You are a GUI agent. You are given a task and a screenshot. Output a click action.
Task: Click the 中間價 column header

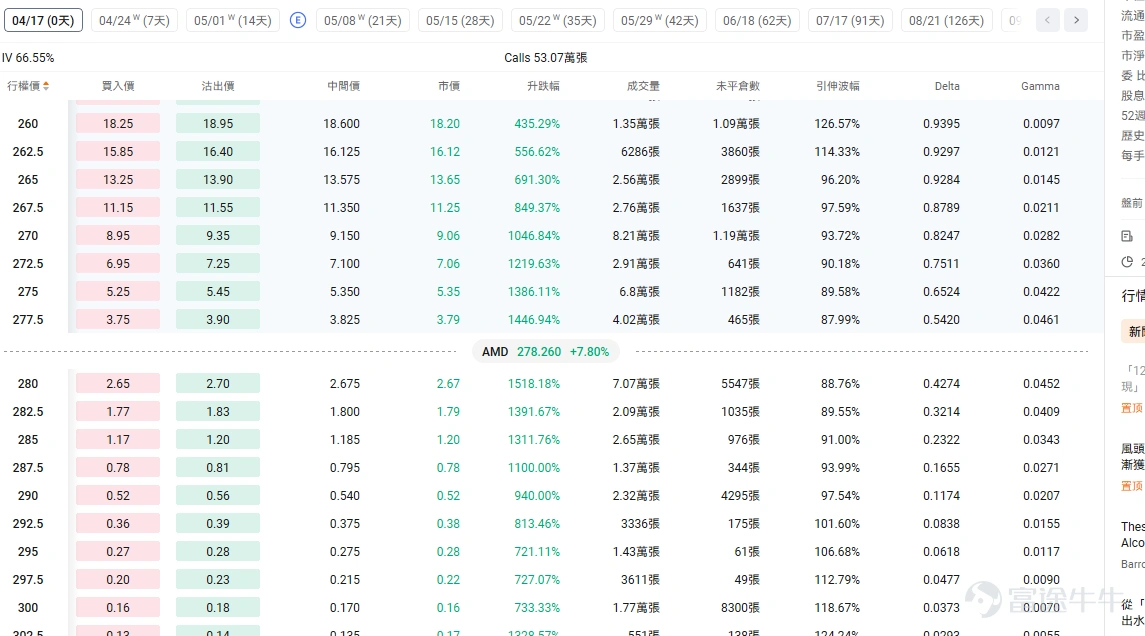(343, 86)
